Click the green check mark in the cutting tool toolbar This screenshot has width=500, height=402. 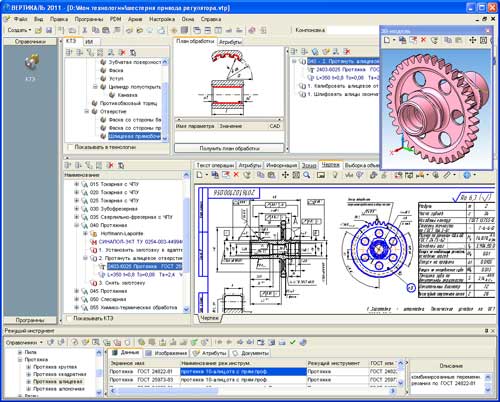coord(293,342)
